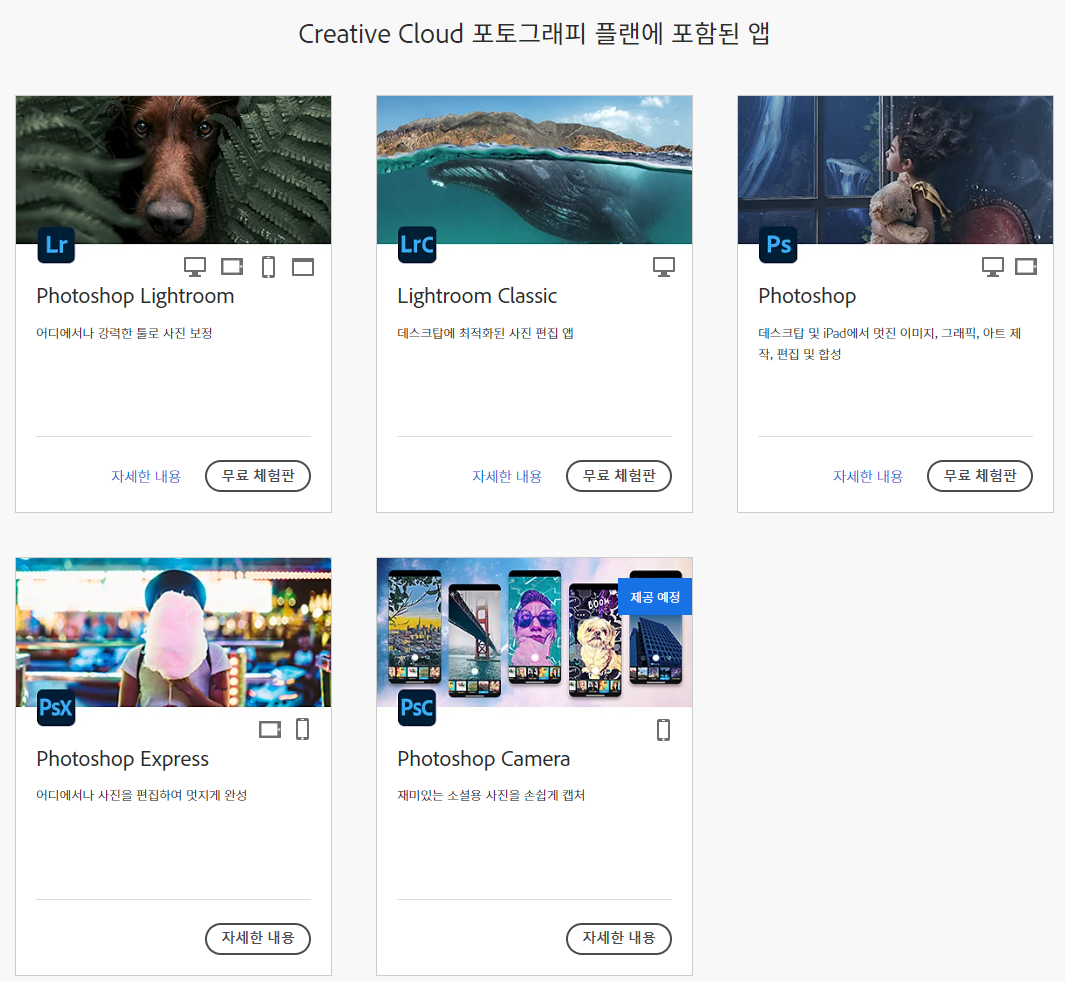This screenshot has width=1065, height=982.
Task: Click the text 데스크탑에 최적화된 사진 편집 앱
Action: (x=486, y=333)
